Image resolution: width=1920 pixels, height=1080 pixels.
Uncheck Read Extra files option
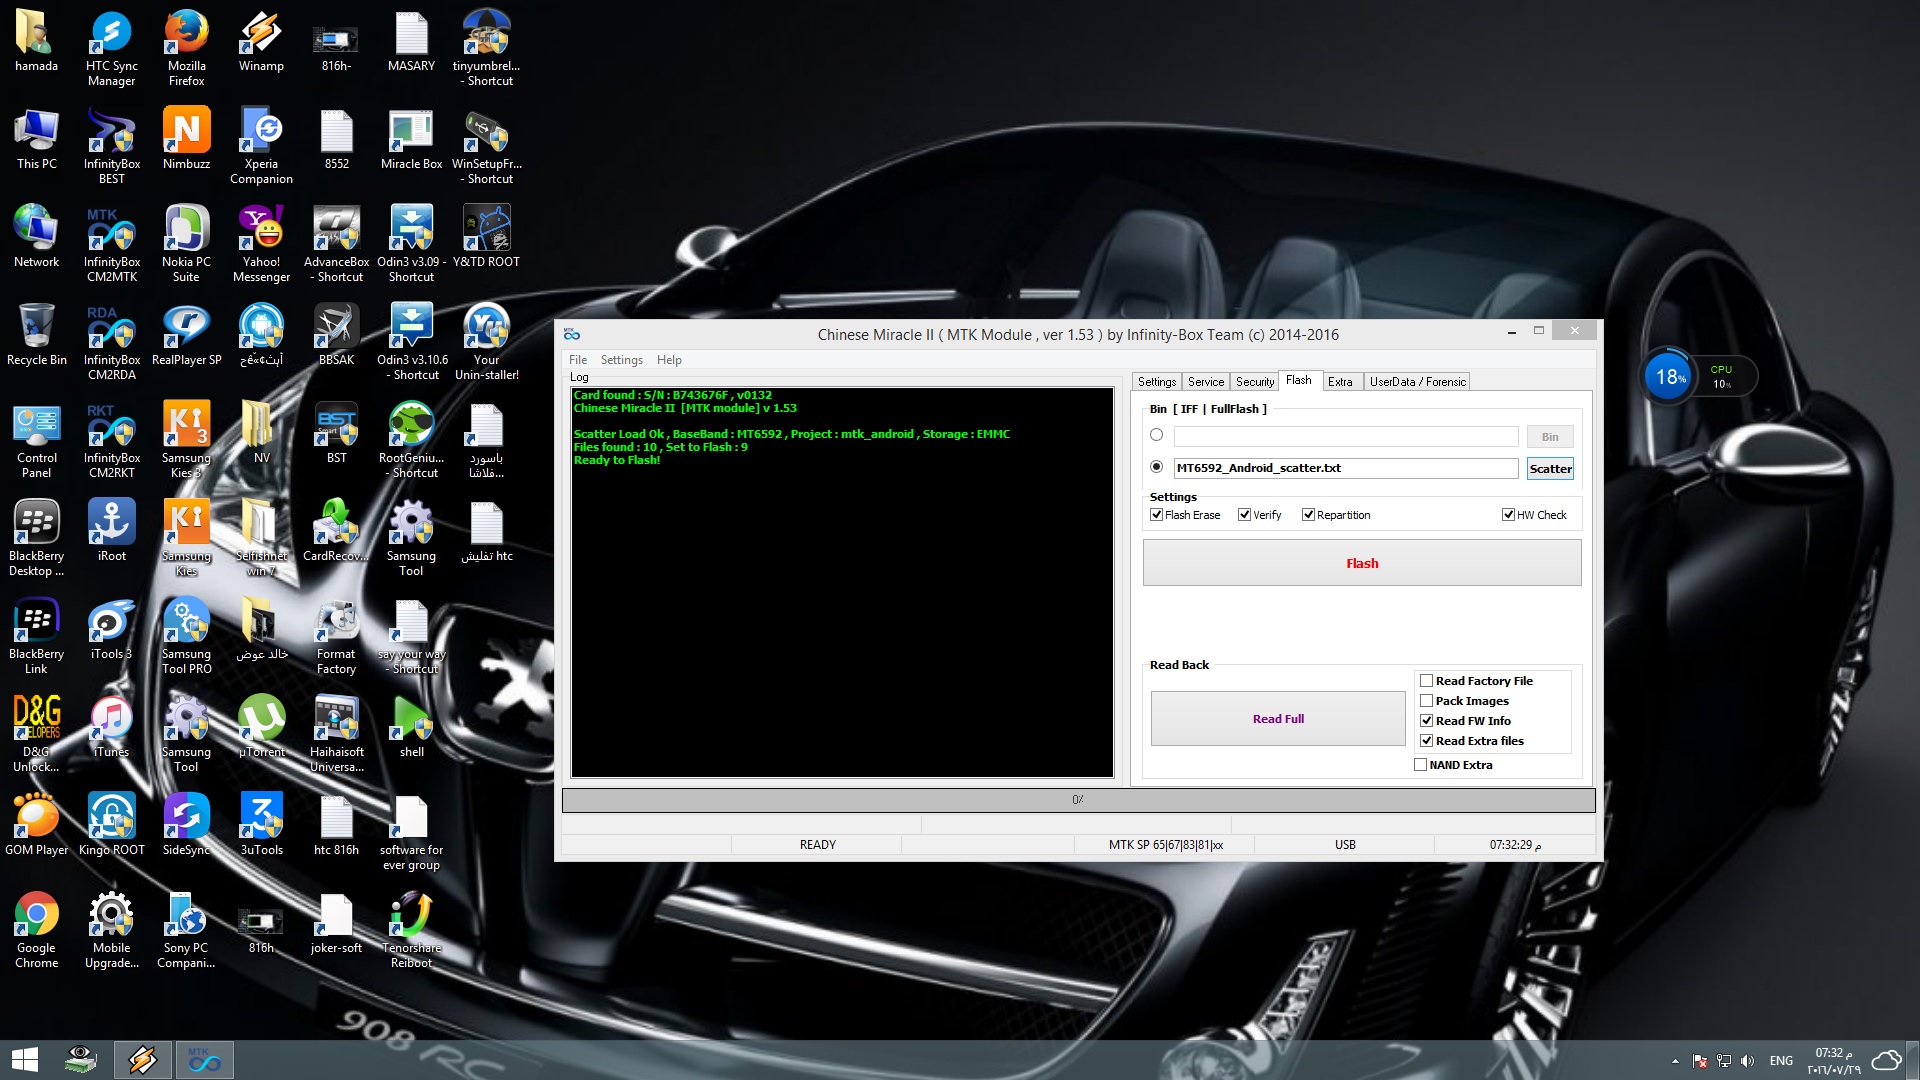tap(1427, 741)
